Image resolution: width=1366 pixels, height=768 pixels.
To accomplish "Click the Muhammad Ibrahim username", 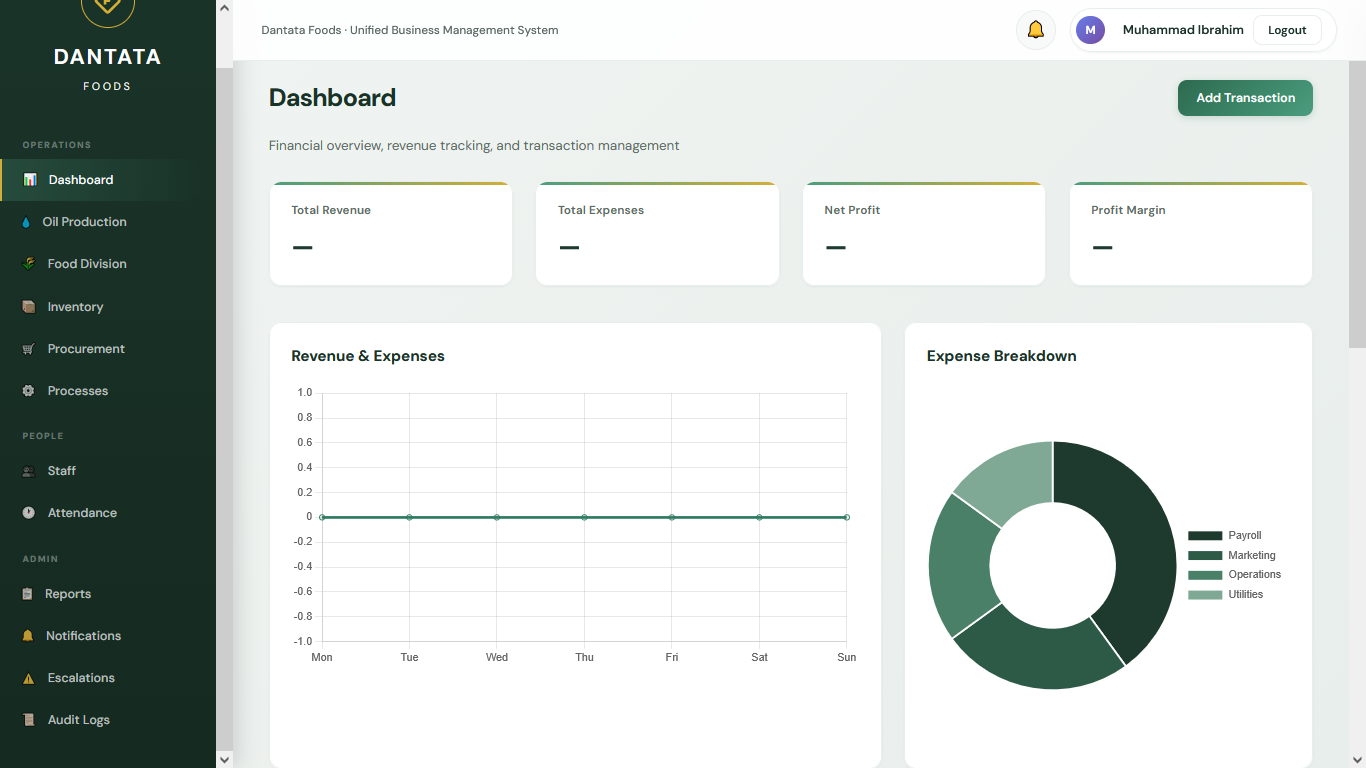I will pyautogui.click(x=1183, y=30).
